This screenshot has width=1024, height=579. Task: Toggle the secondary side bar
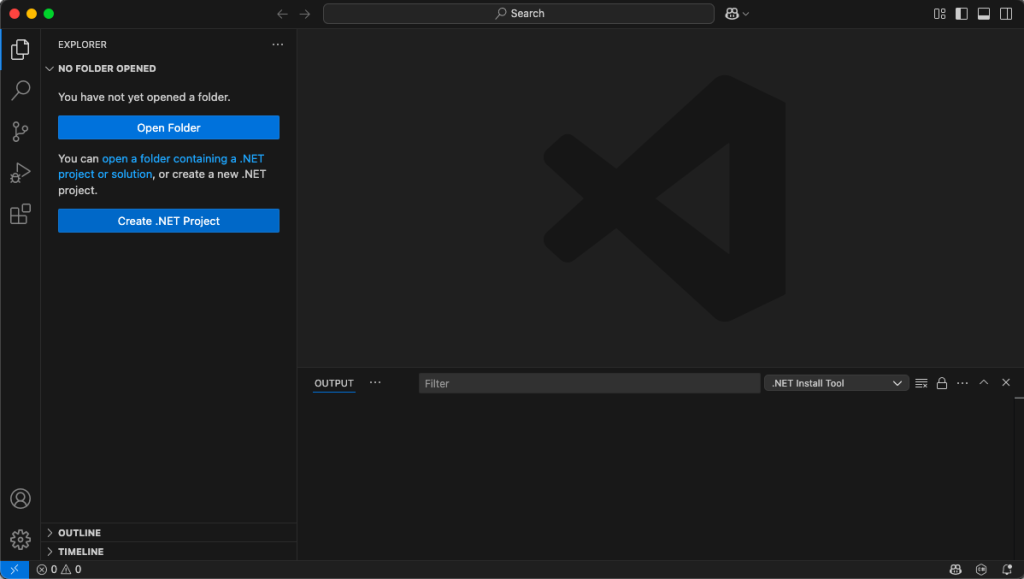1006,14
